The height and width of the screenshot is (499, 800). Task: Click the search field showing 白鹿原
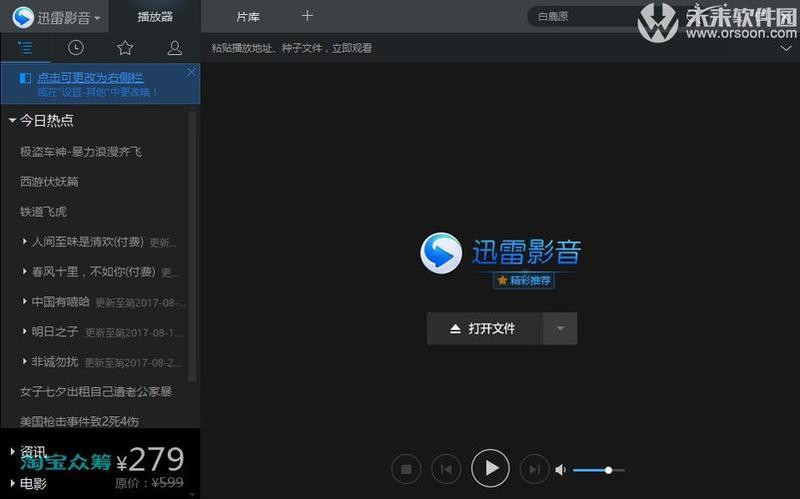[584, 17]
